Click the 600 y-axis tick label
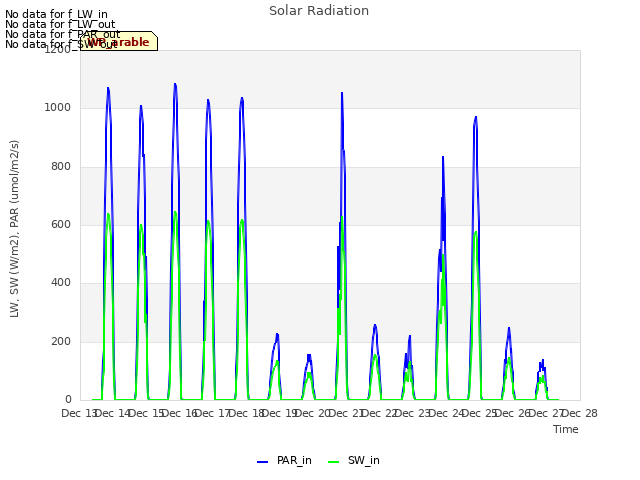This screenshot has height=480, width=640. 61,224
